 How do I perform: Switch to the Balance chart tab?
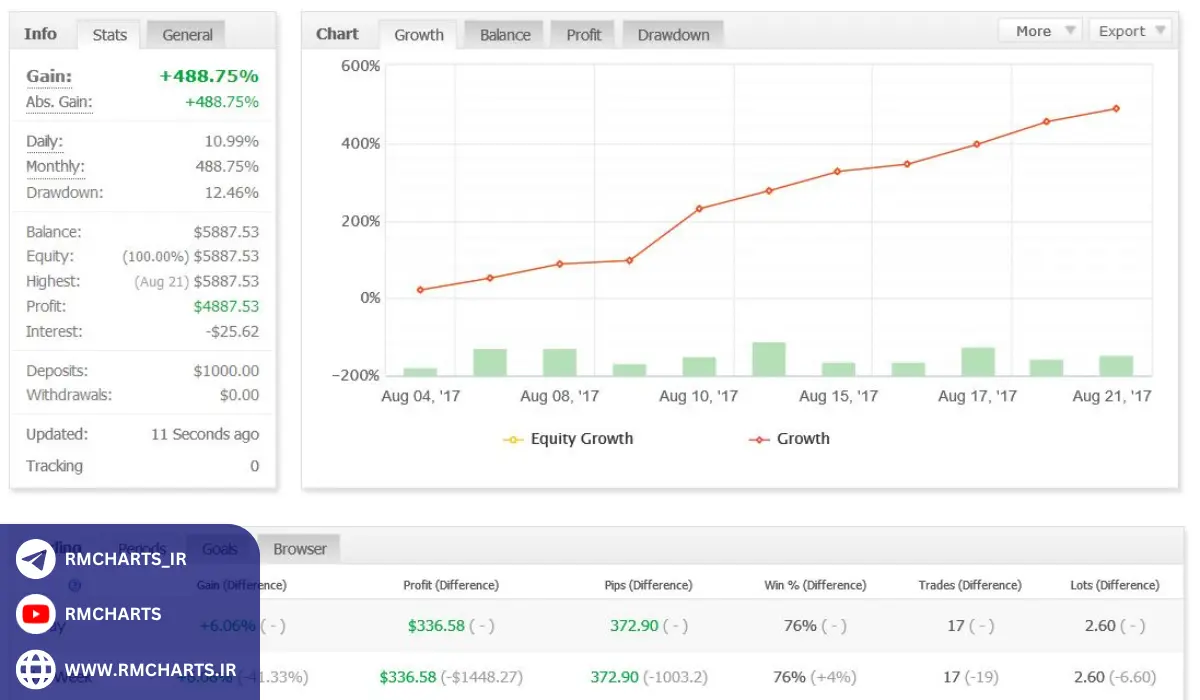point(505,35)
